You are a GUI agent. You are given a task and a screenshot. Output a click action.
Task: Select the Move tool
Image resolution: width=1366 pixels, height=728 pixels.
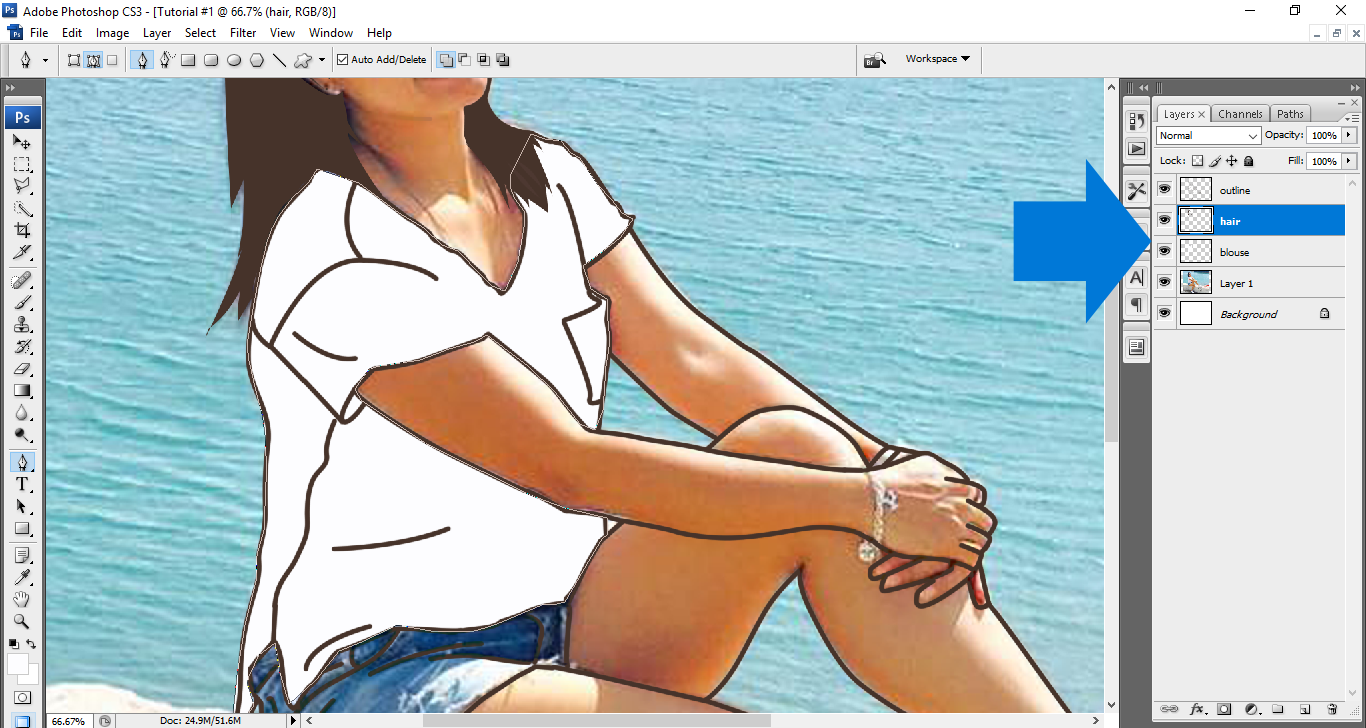(22, 142)
